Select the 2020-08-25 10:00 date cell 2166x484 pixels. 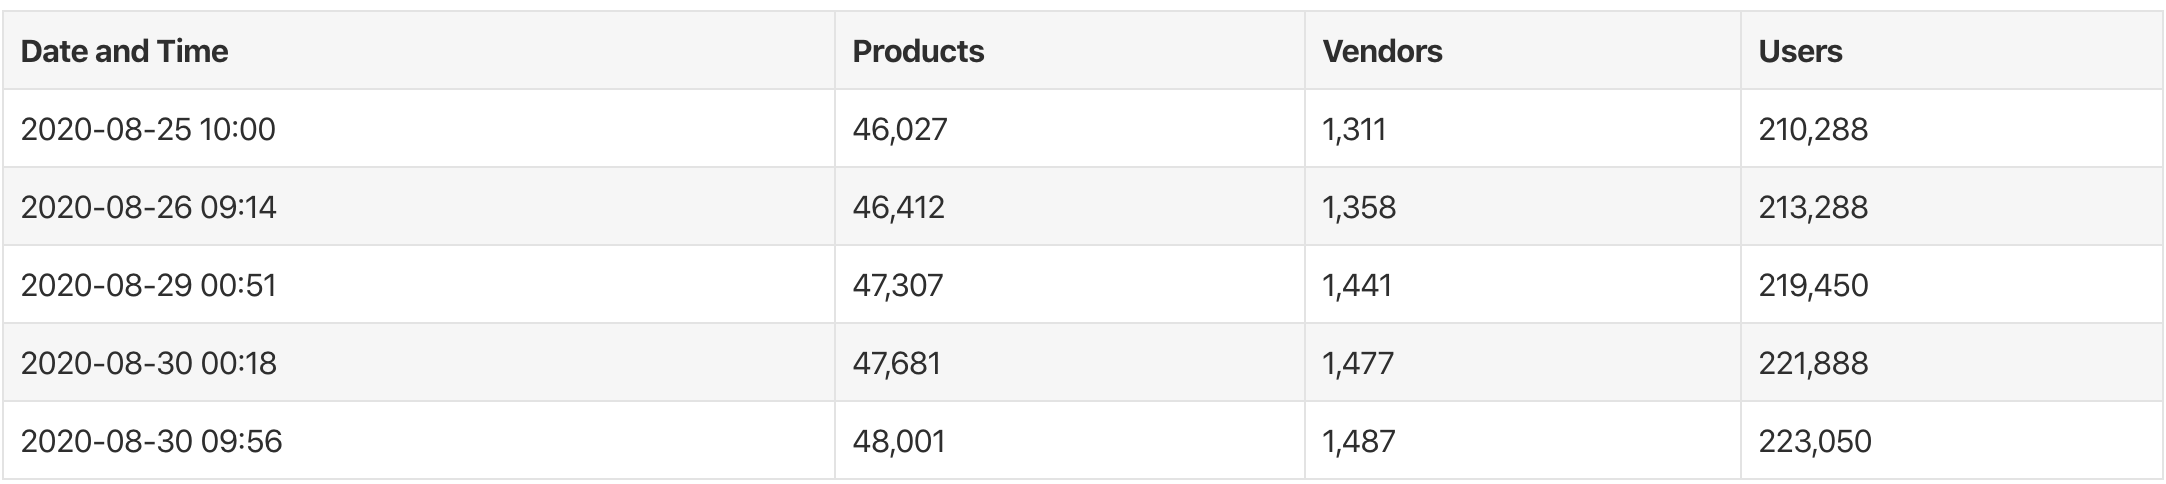click(148, 129)
